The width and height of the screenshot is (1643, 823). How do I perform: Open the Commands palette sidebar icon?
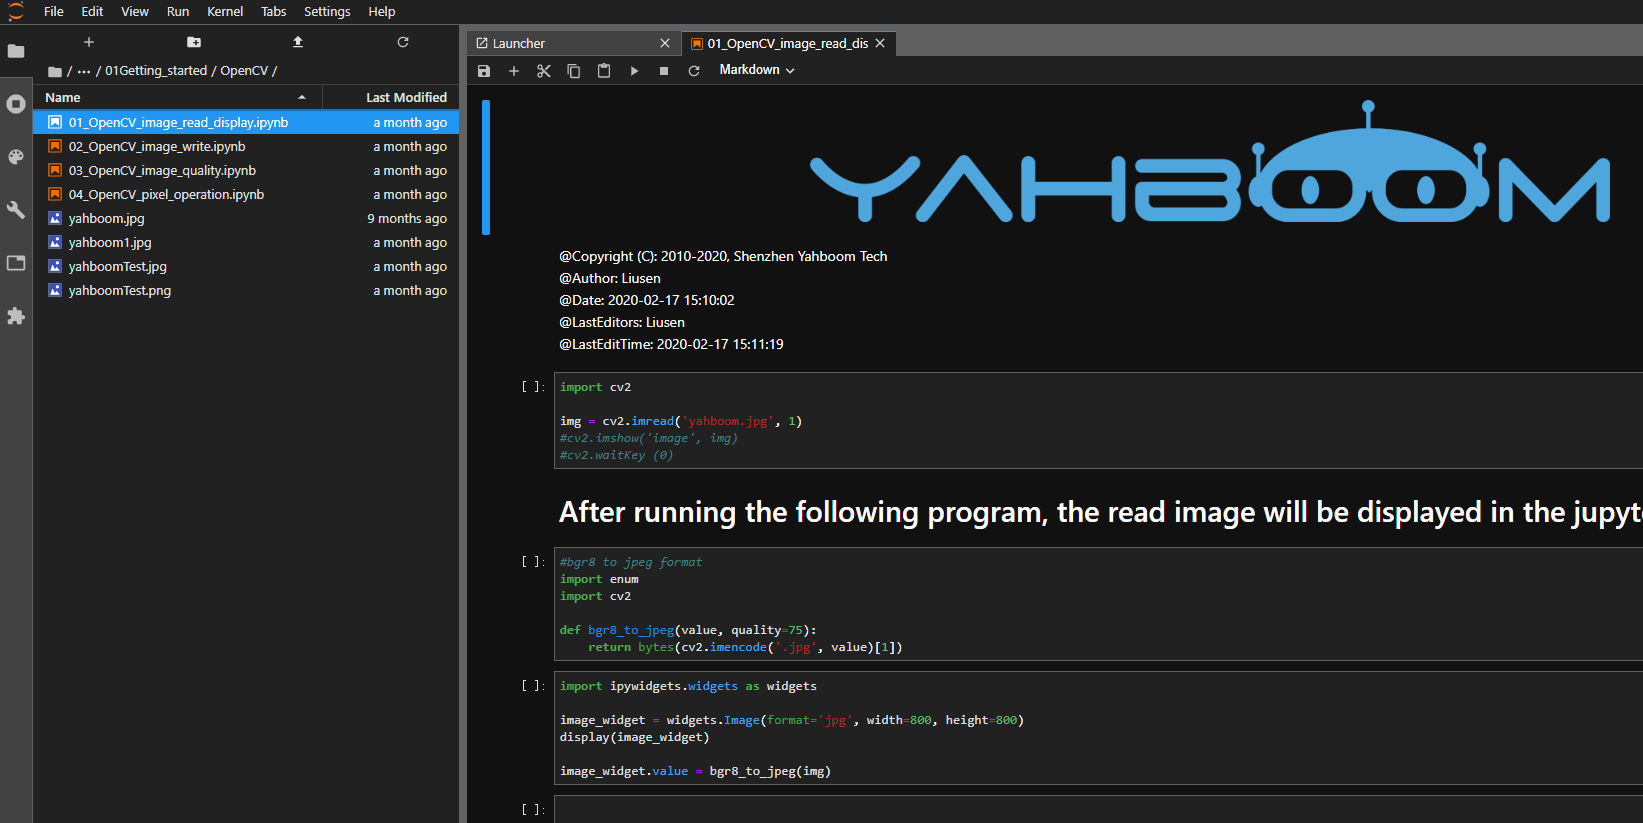pyautogui.click(x=16, y=157)
